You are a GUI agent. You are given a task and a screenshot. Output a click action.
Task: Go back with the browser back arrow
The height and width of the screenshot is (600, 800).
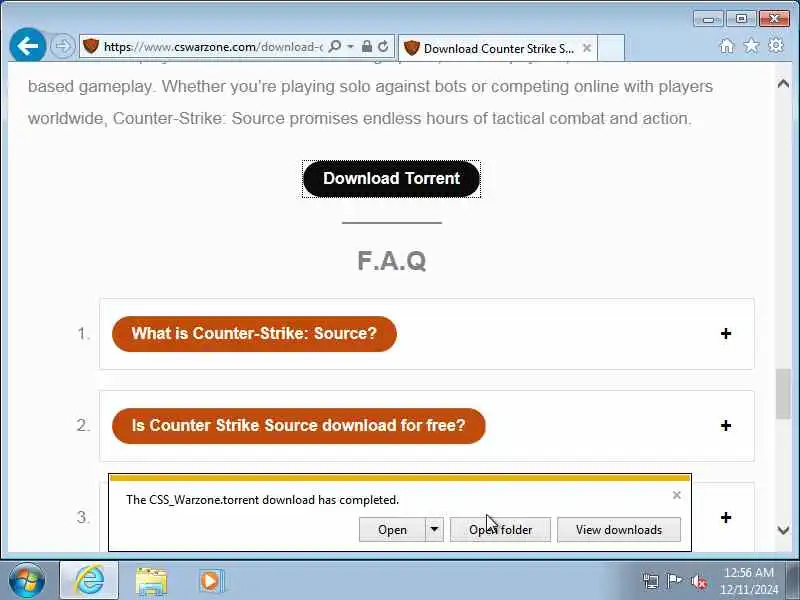tap(28, 46)
